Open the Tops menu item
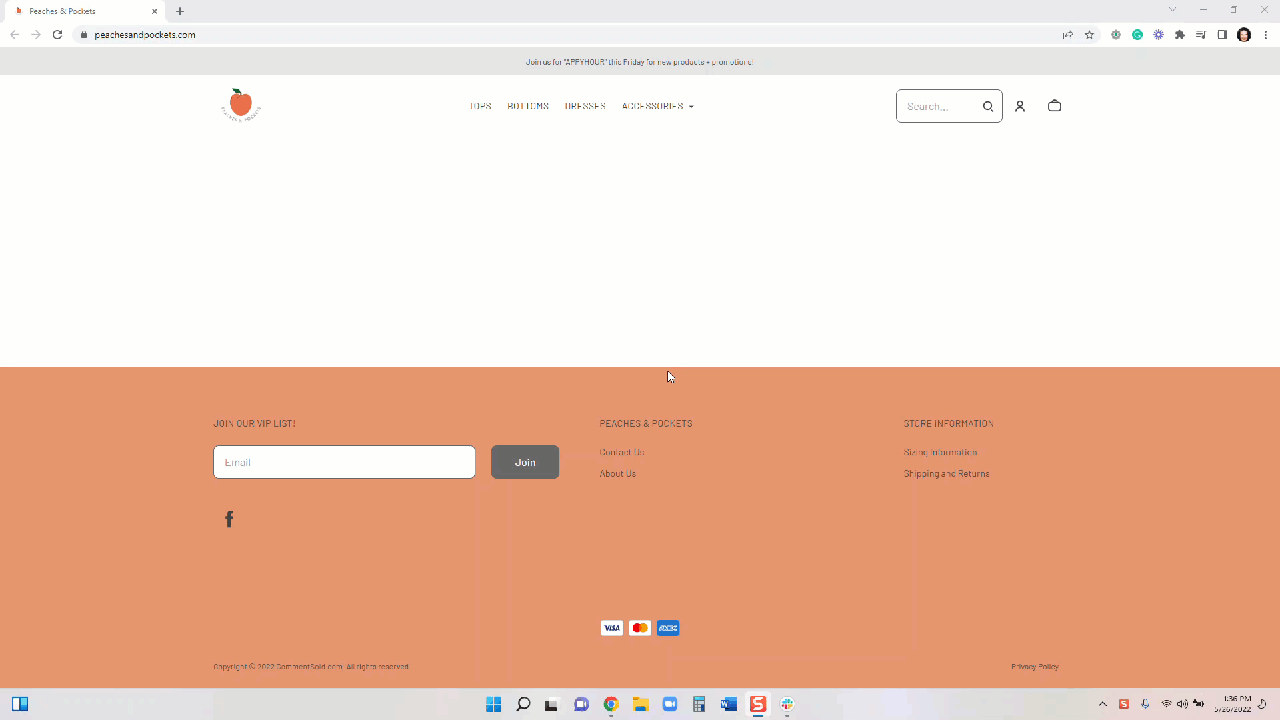This screenshot has width=1280, height=720. tap(480, 106)
